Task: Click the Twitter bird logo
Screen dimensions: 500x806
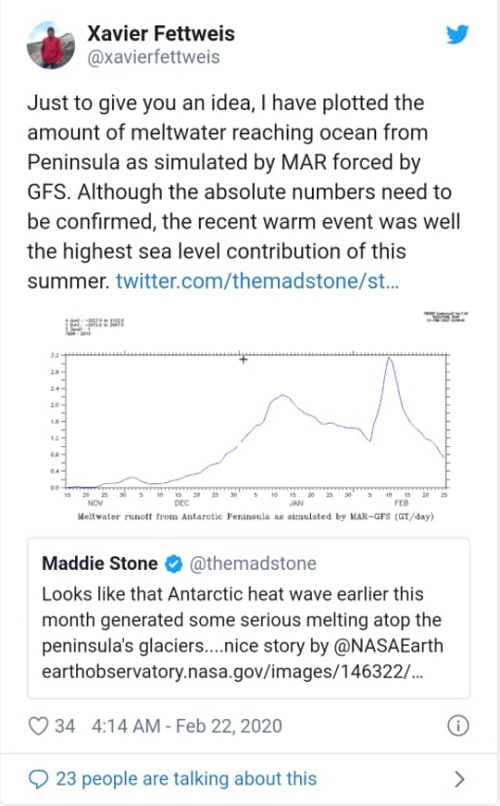Action: pyautogui.click(x=457, y=34)
